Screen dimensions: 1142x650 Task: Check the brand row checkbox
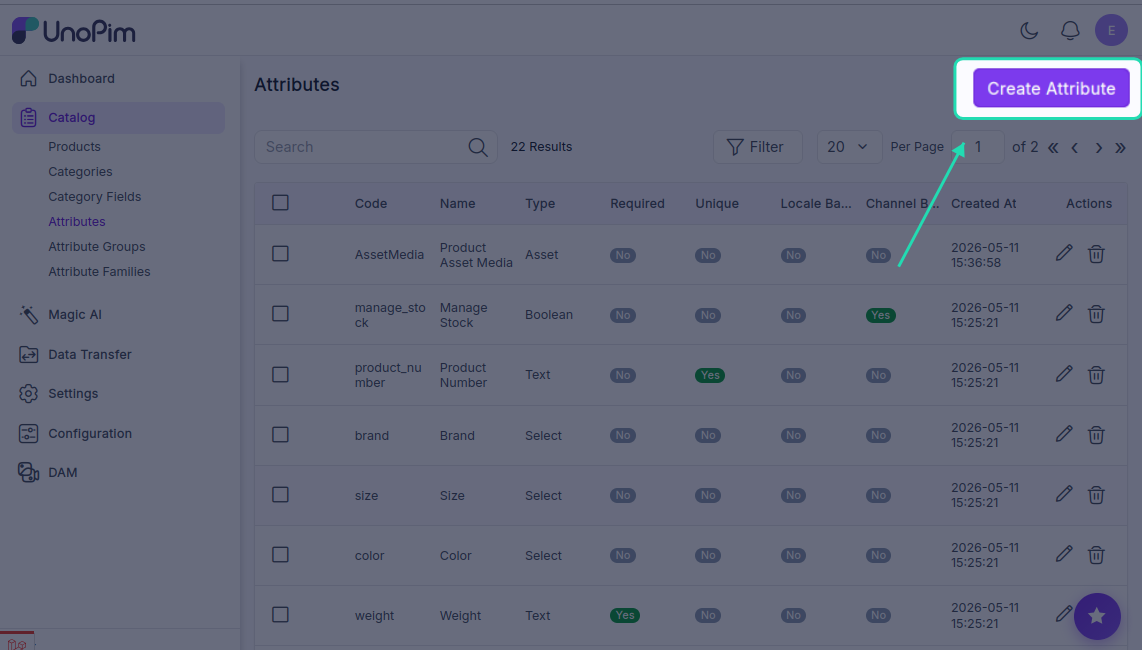pyautogui.click(x=280, y=434)
